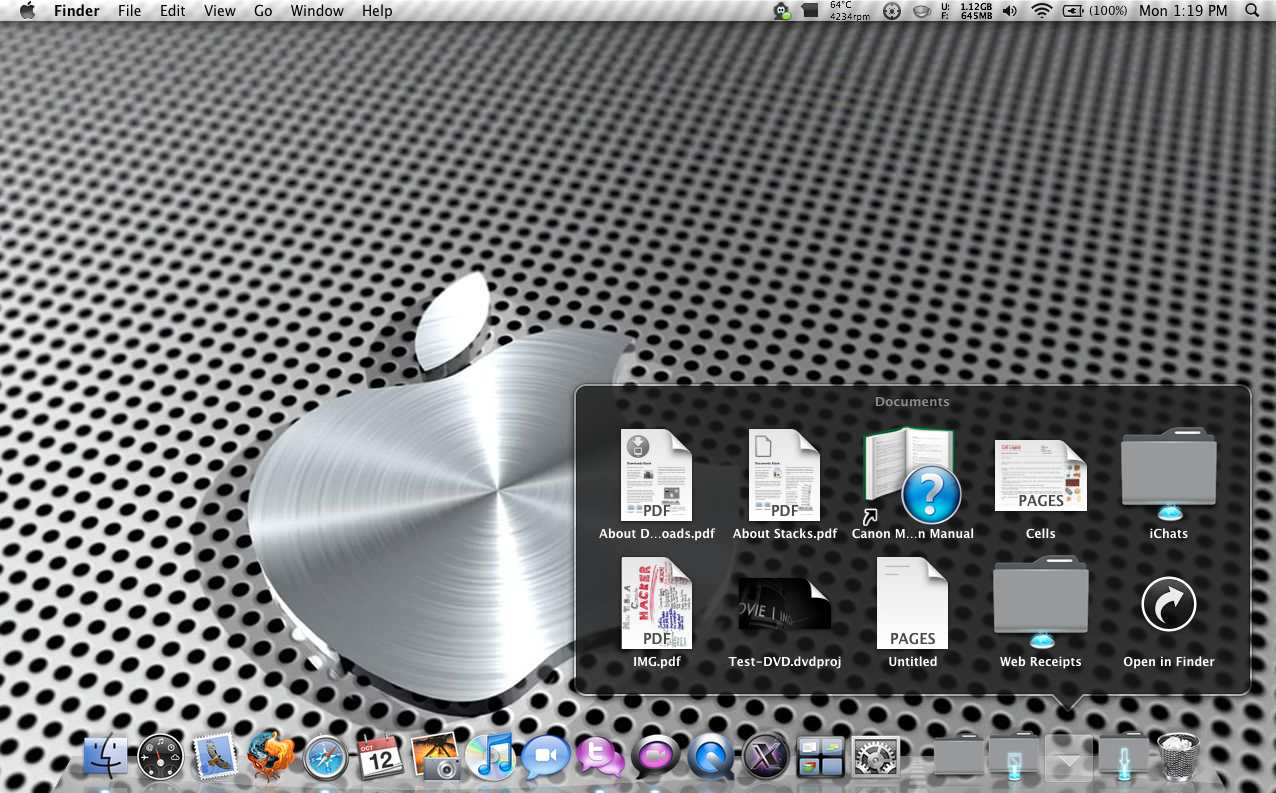Screen dimensions: 1276x793
Task: Expand the glowing folder stack left of the Documents stack
Action: pyautogui.click(x=1014, y=757)
